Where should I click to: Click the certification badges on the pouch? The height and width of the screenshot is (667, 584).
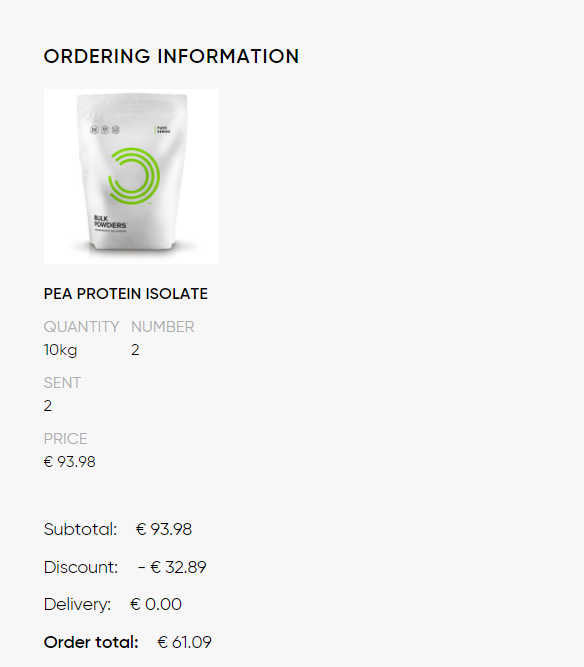[105, 129]
